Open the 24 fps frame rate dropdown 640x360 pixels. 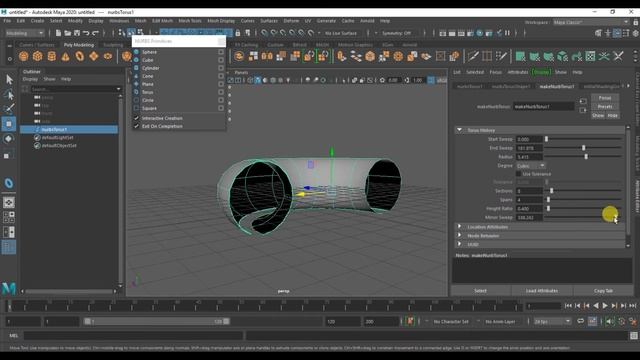point(552,322)
